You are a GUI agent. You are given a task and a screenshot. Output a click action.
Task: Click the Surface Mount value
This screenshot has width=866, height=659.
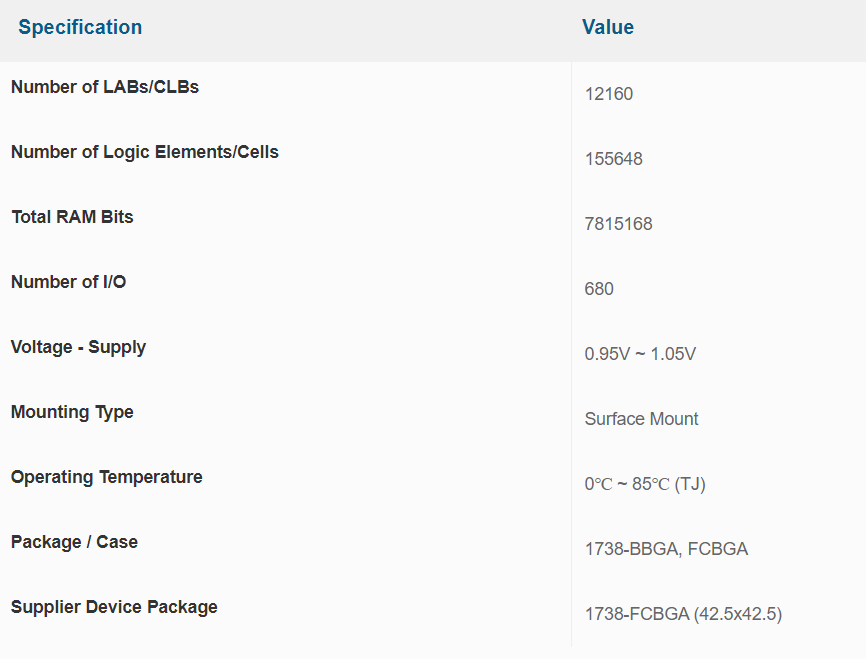click(x=642, y=419)
